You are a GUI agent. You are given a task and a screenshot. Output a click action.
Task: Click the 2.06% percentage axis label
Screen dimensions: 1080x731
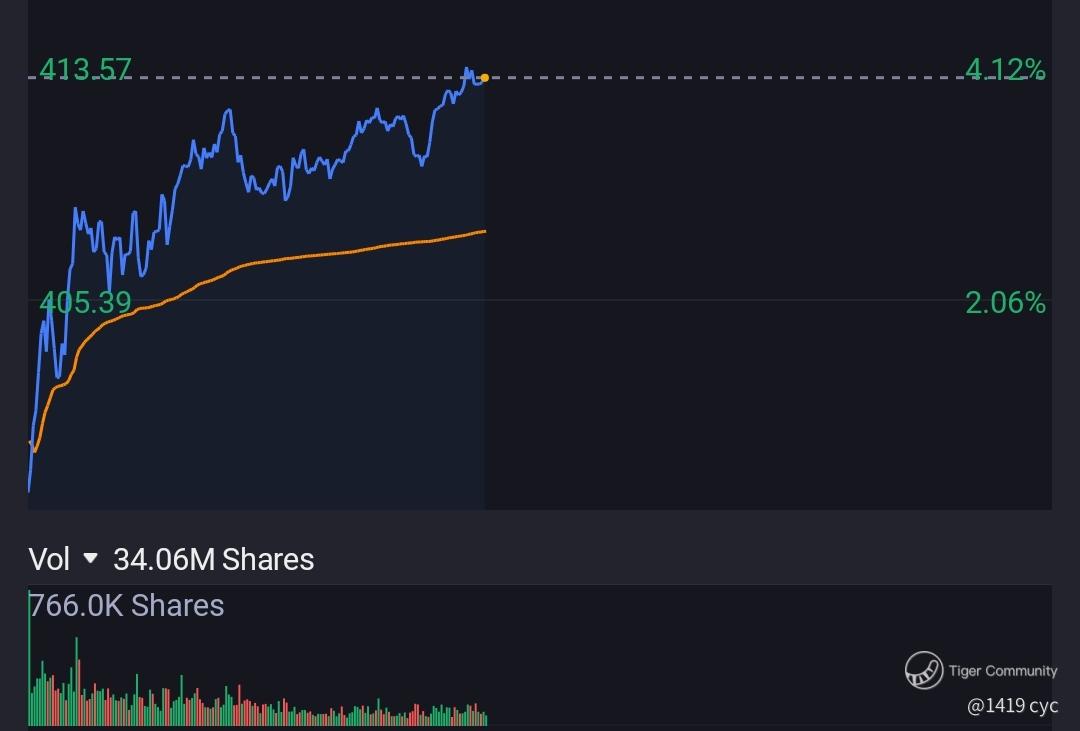coord(1005,302)
